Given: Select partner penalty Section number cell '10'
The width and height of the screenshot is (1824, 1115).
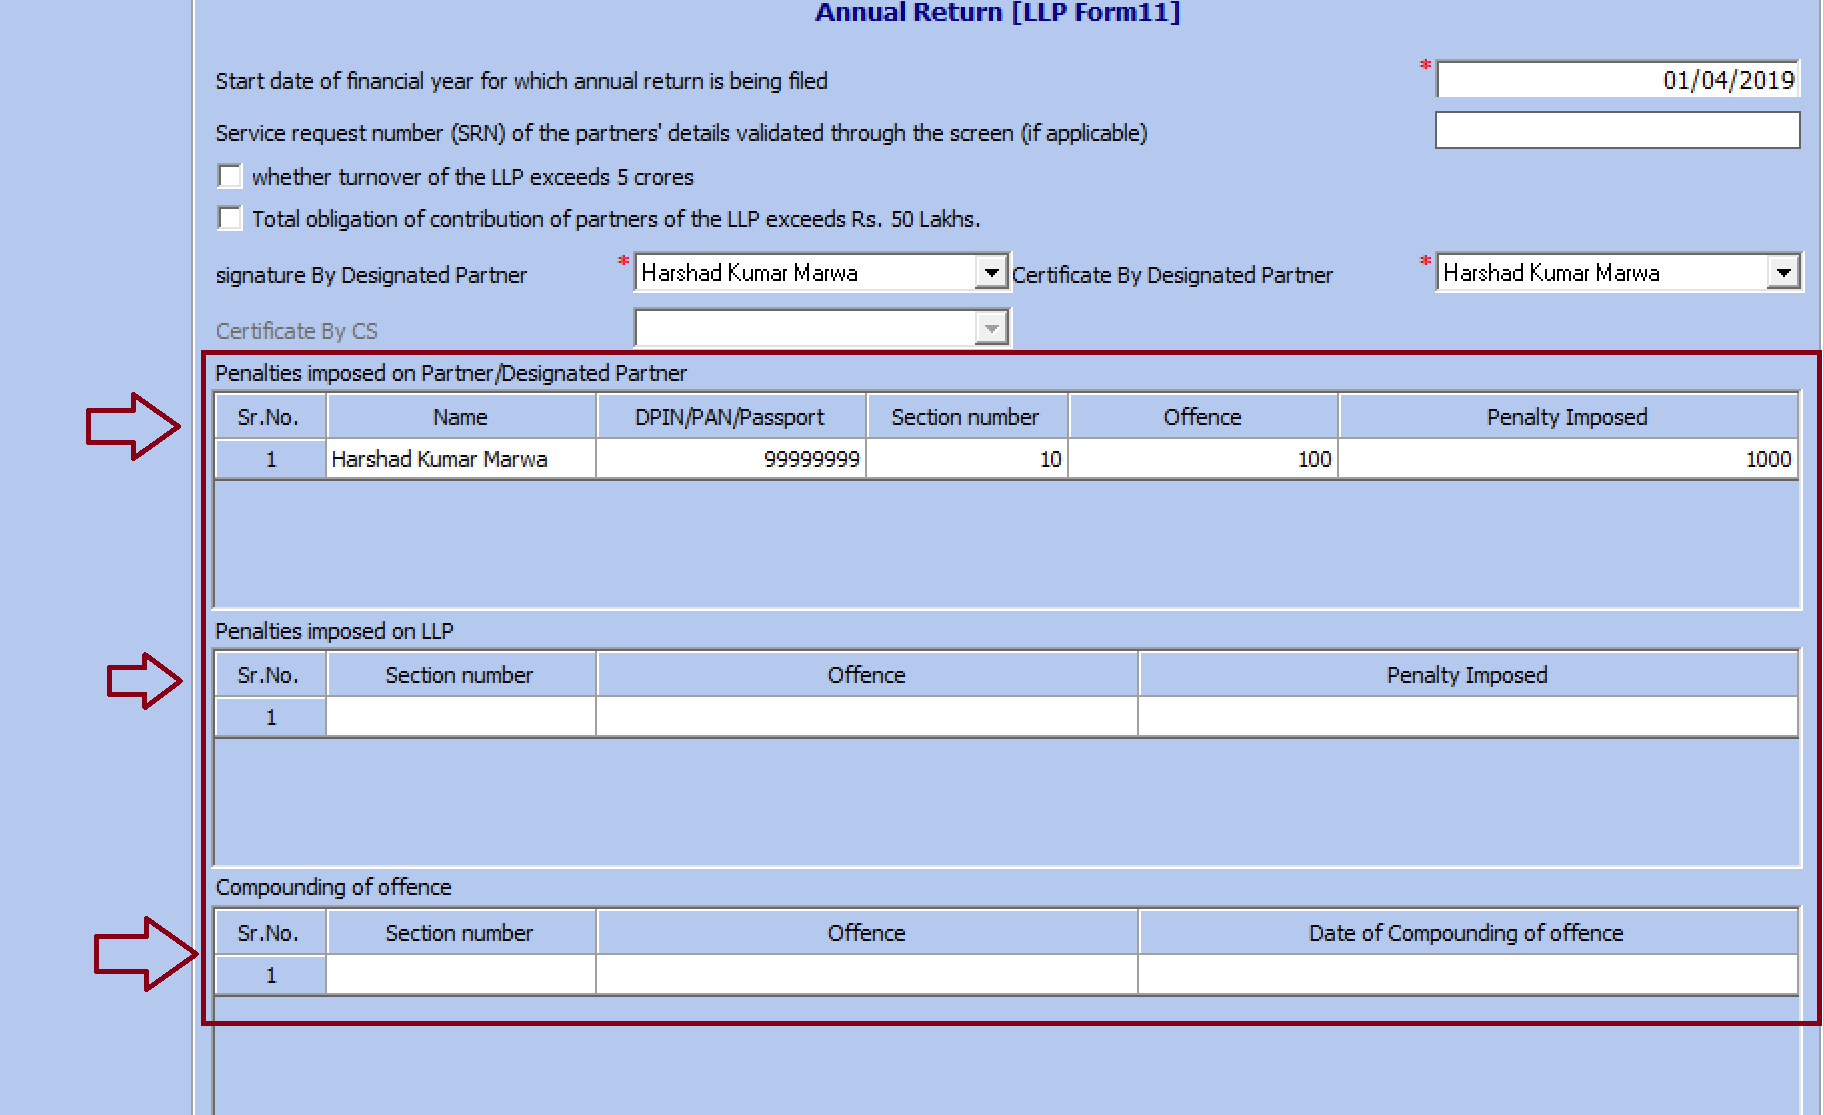Looking at the screenshot, I should pyautogui.click(x=967, y=459).
